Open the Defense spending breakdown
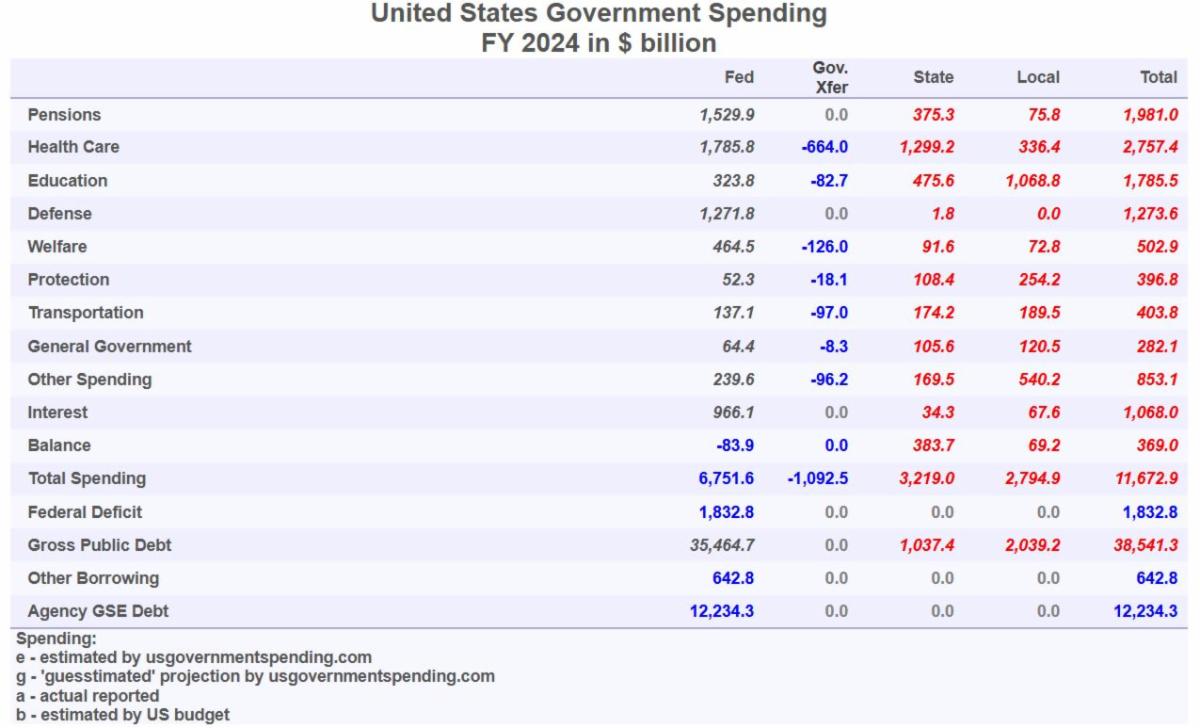This screenshot has width=1200, height=728. (59, 214)
